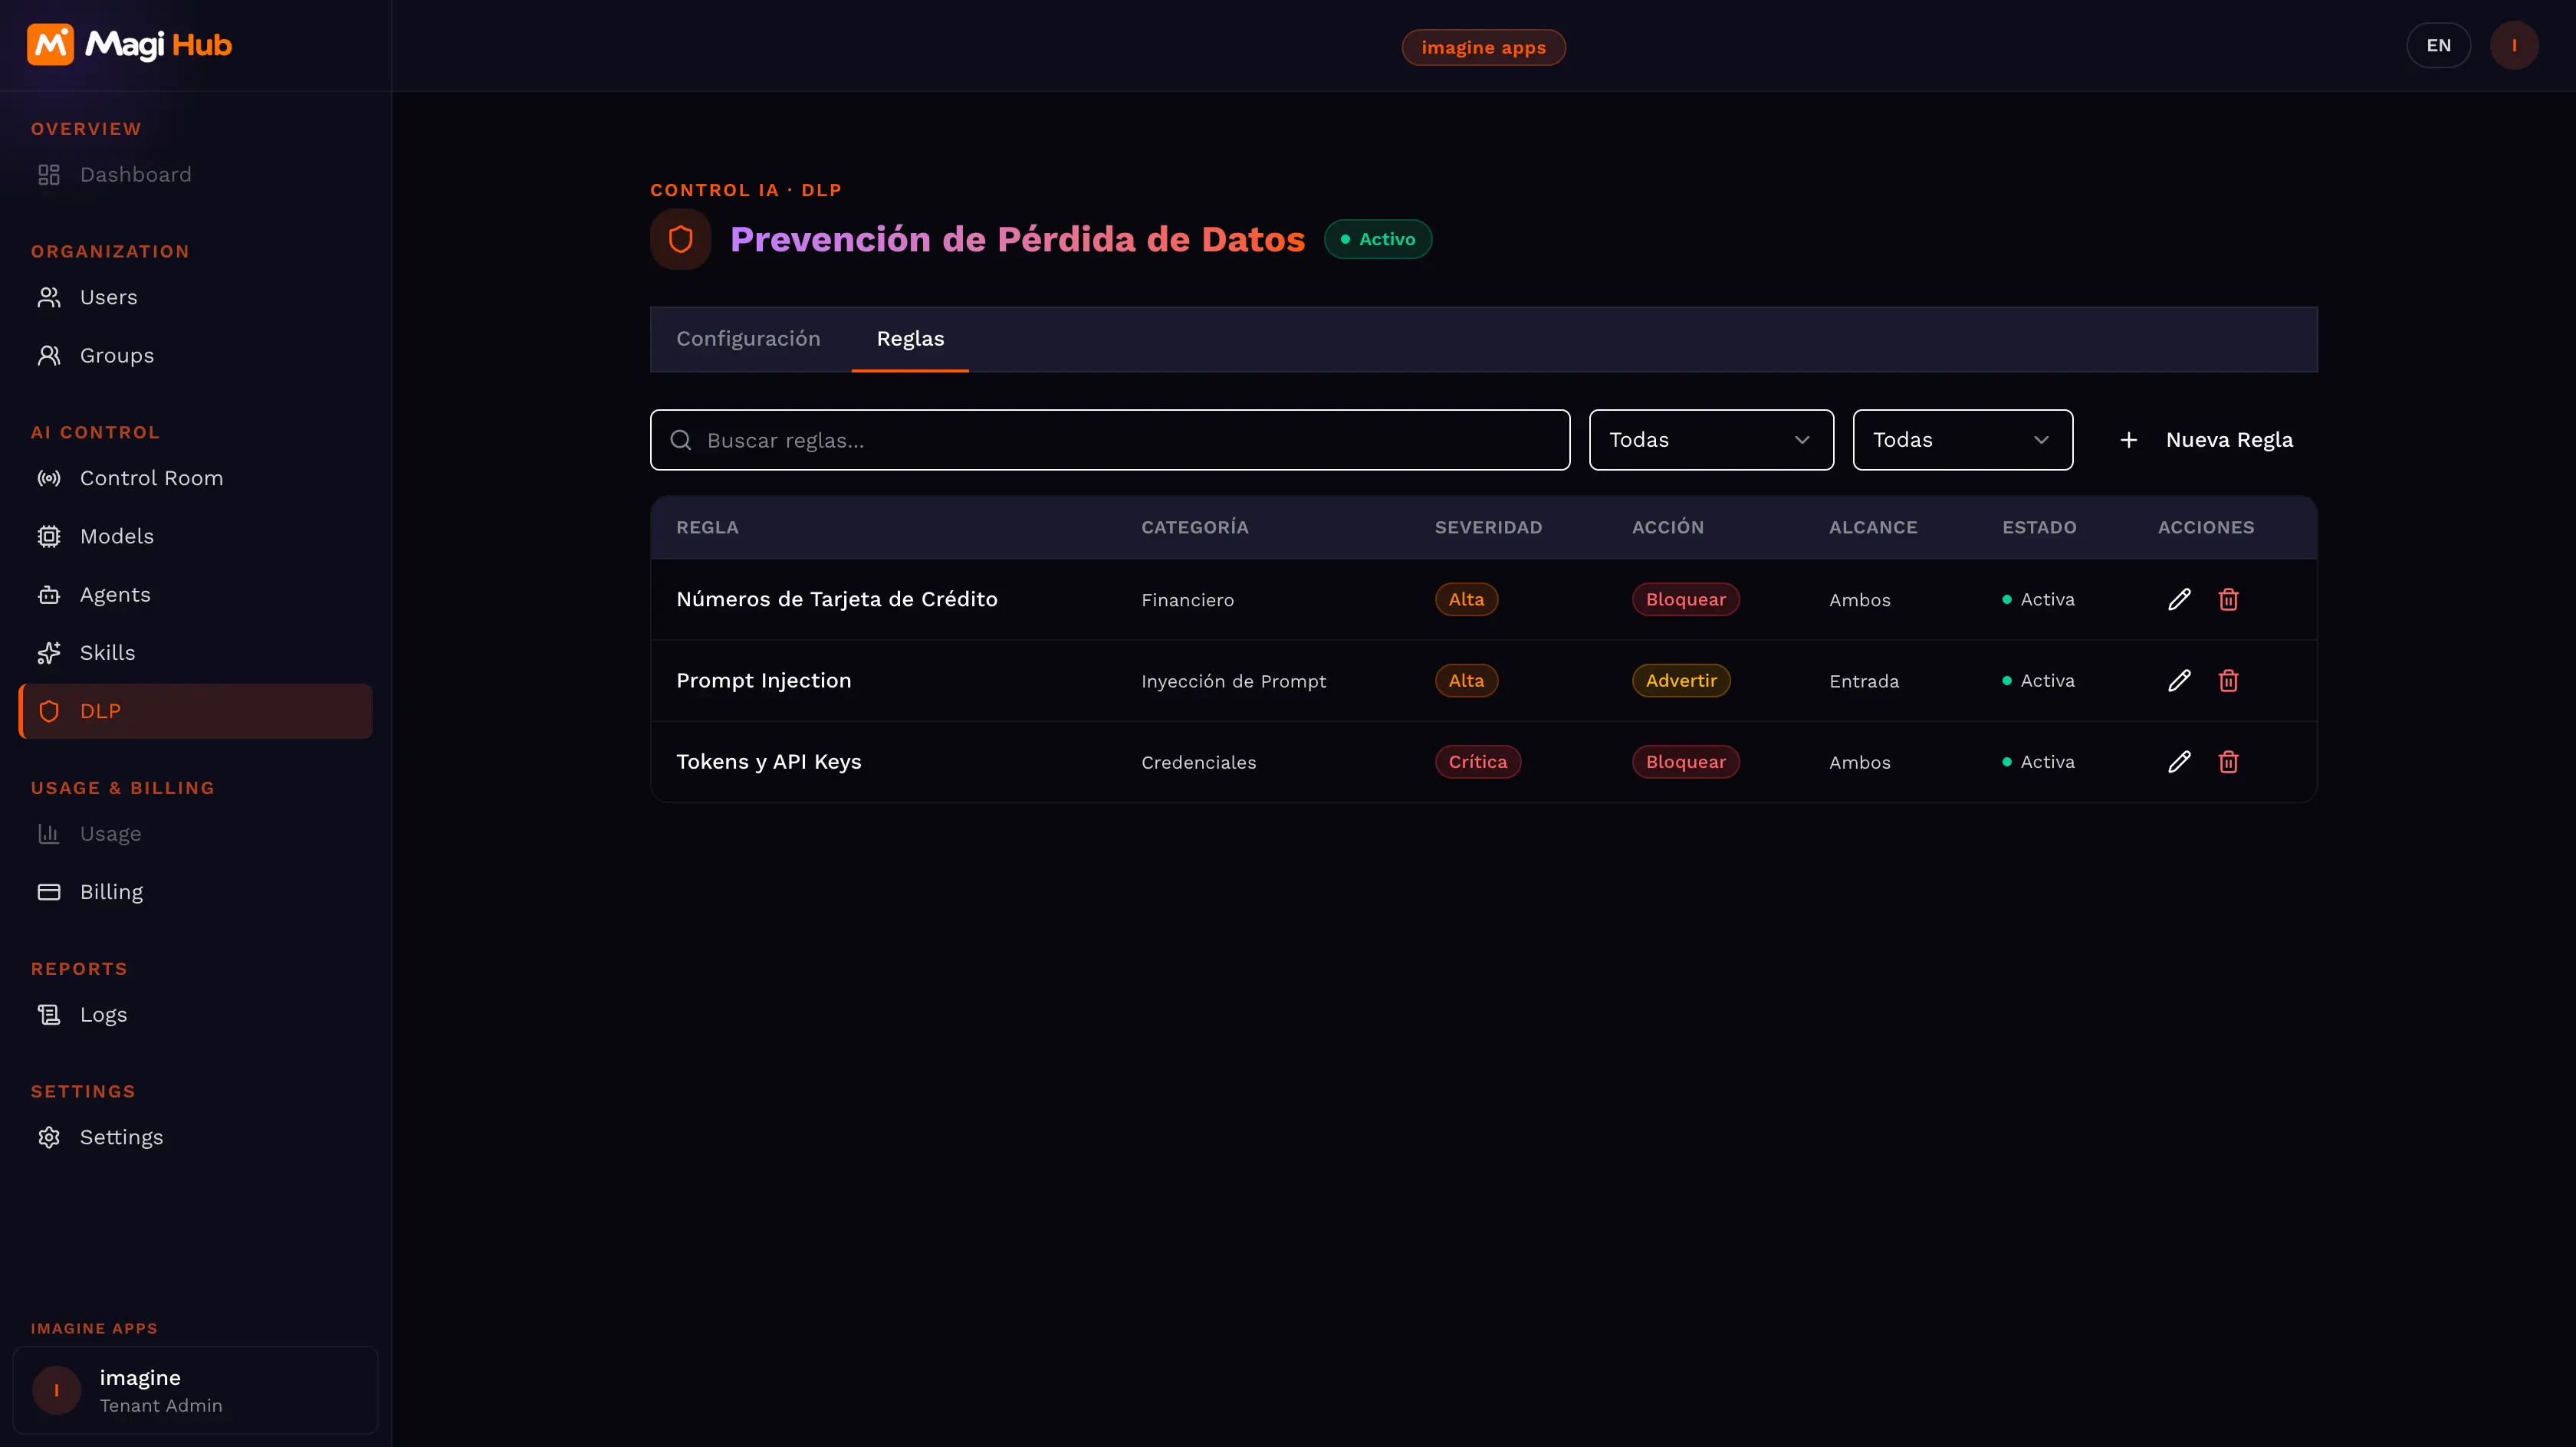Screen dimensions: 2576x1447
Task: Open the imagine Tenant Admin profile card
Action: [x=195, y=1390]
